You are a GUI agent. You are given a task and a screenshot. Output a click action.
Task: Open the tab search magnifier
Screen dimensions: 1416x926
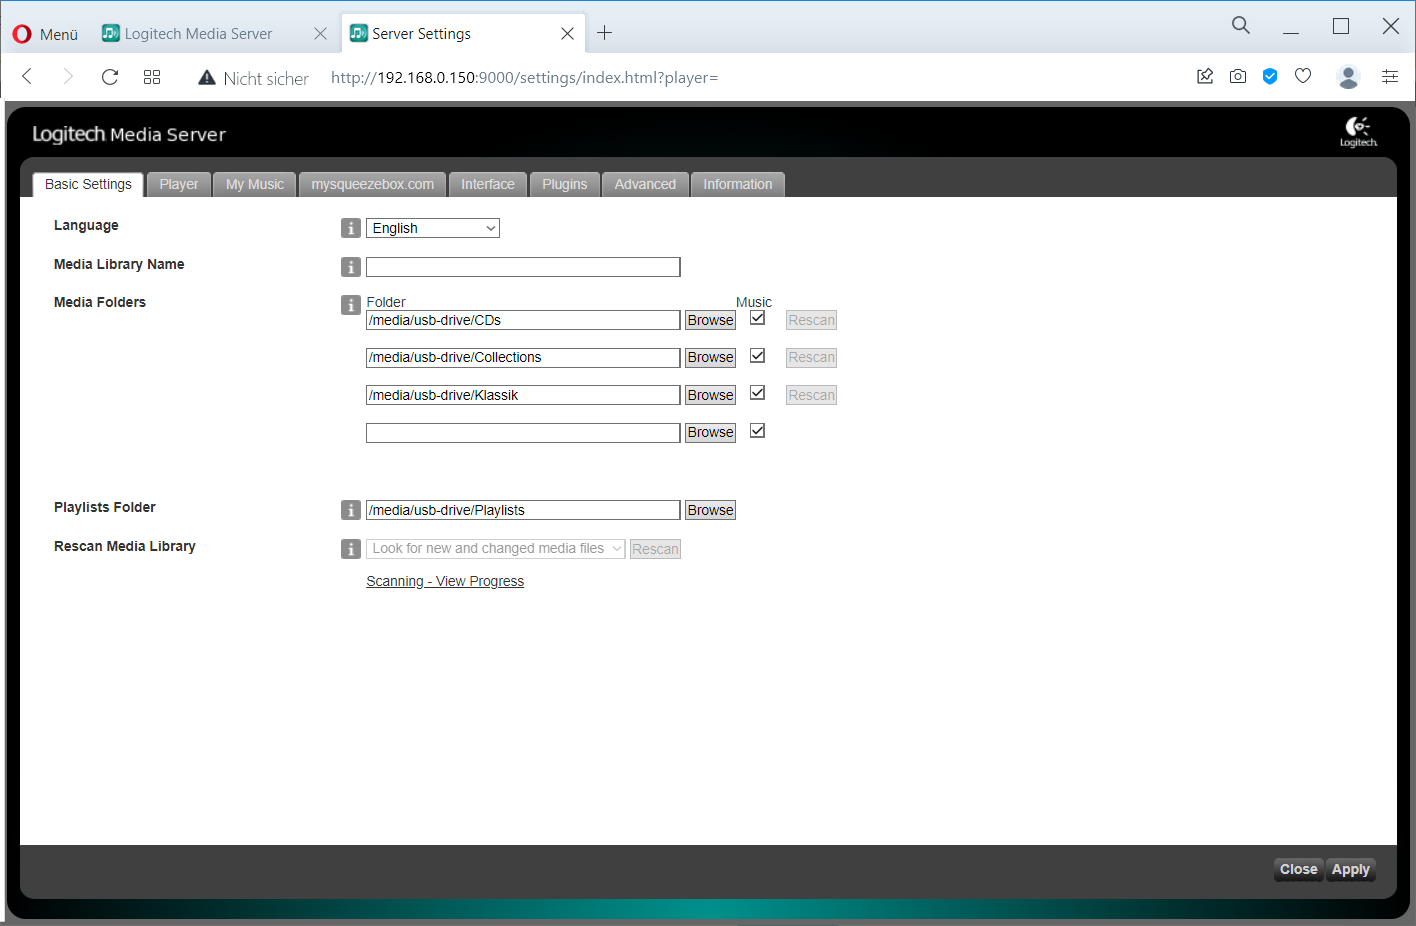tap(1241, 26)
